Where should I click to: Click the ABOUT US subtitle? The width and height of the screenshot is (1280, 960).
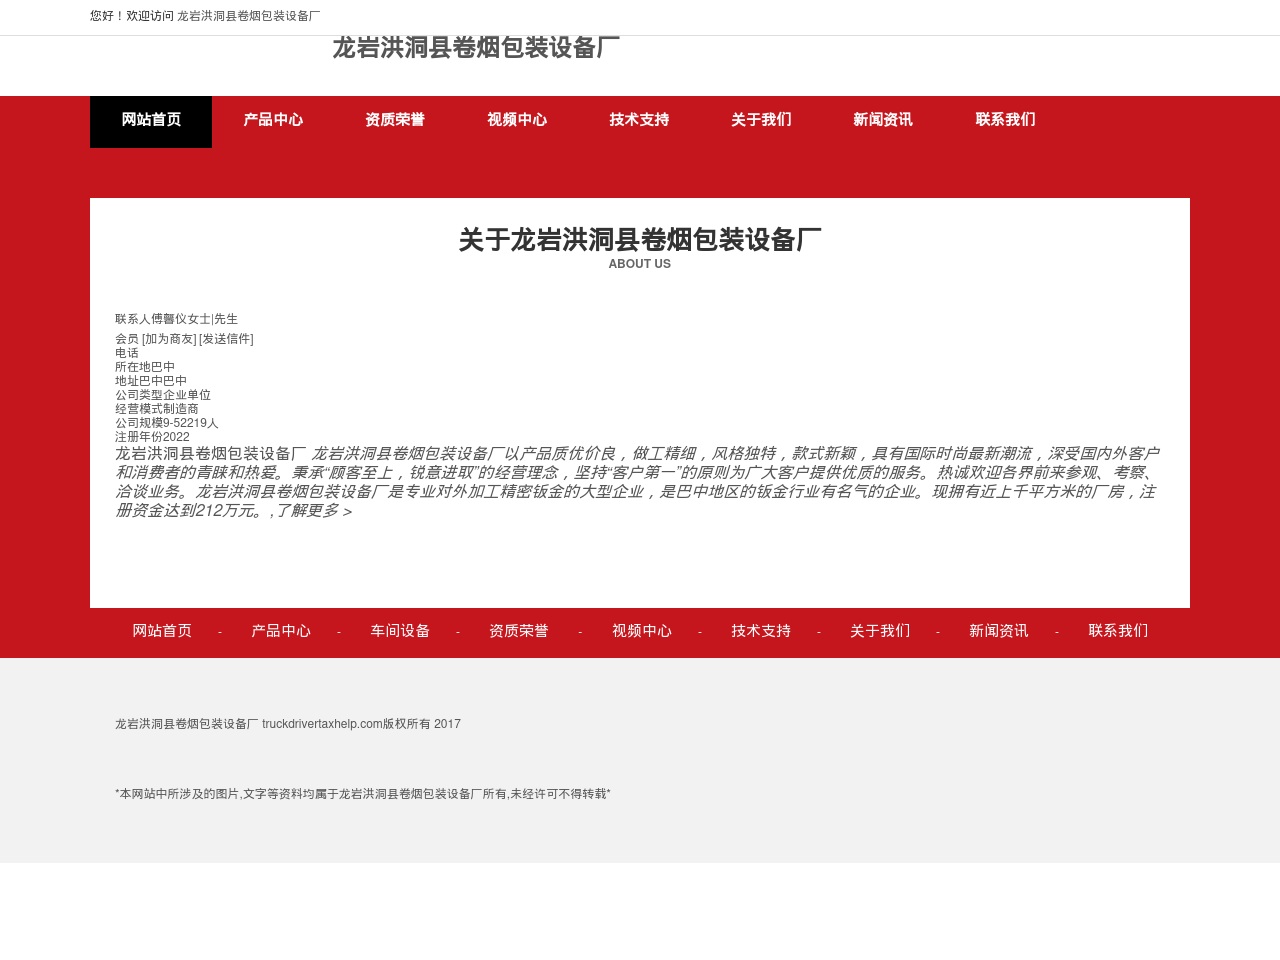click(640, 264)
